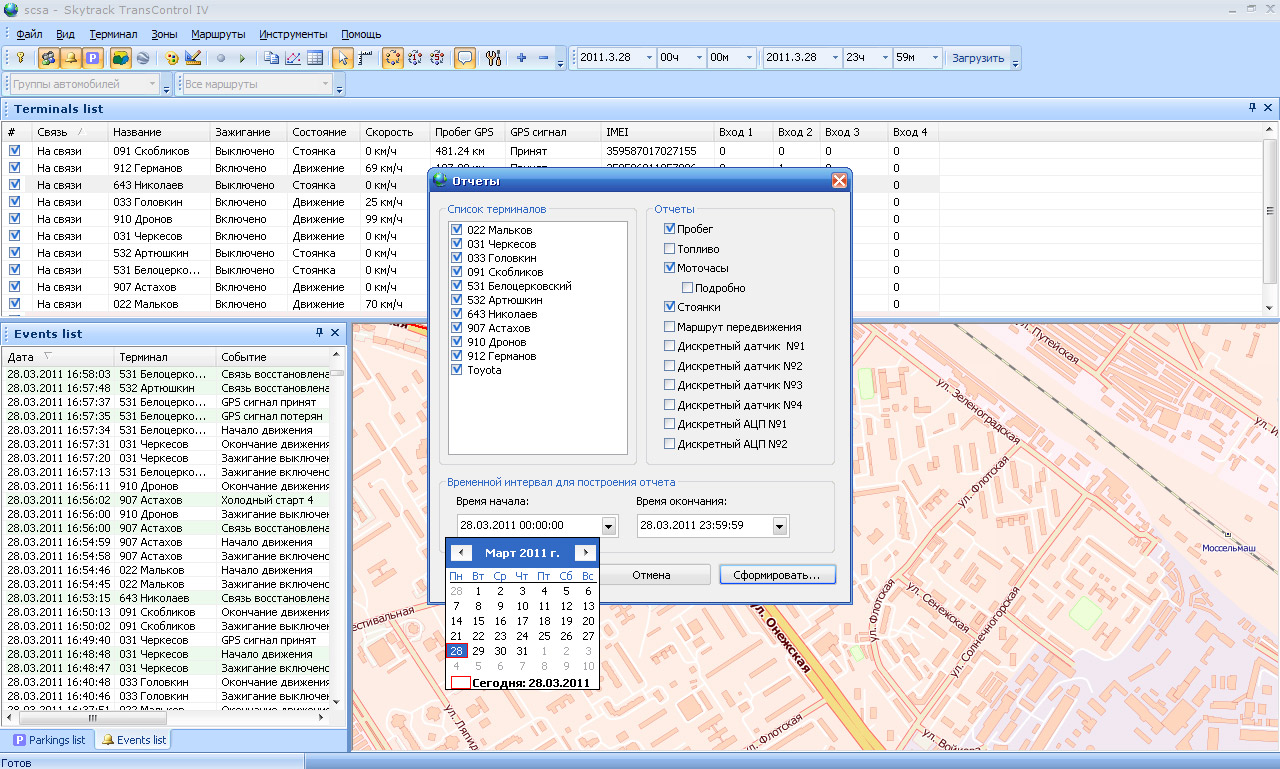The height and width of the screenshot is (769, 1280).
Task: Open the chart graph toolbar icon
Action: tap(293, 58)
